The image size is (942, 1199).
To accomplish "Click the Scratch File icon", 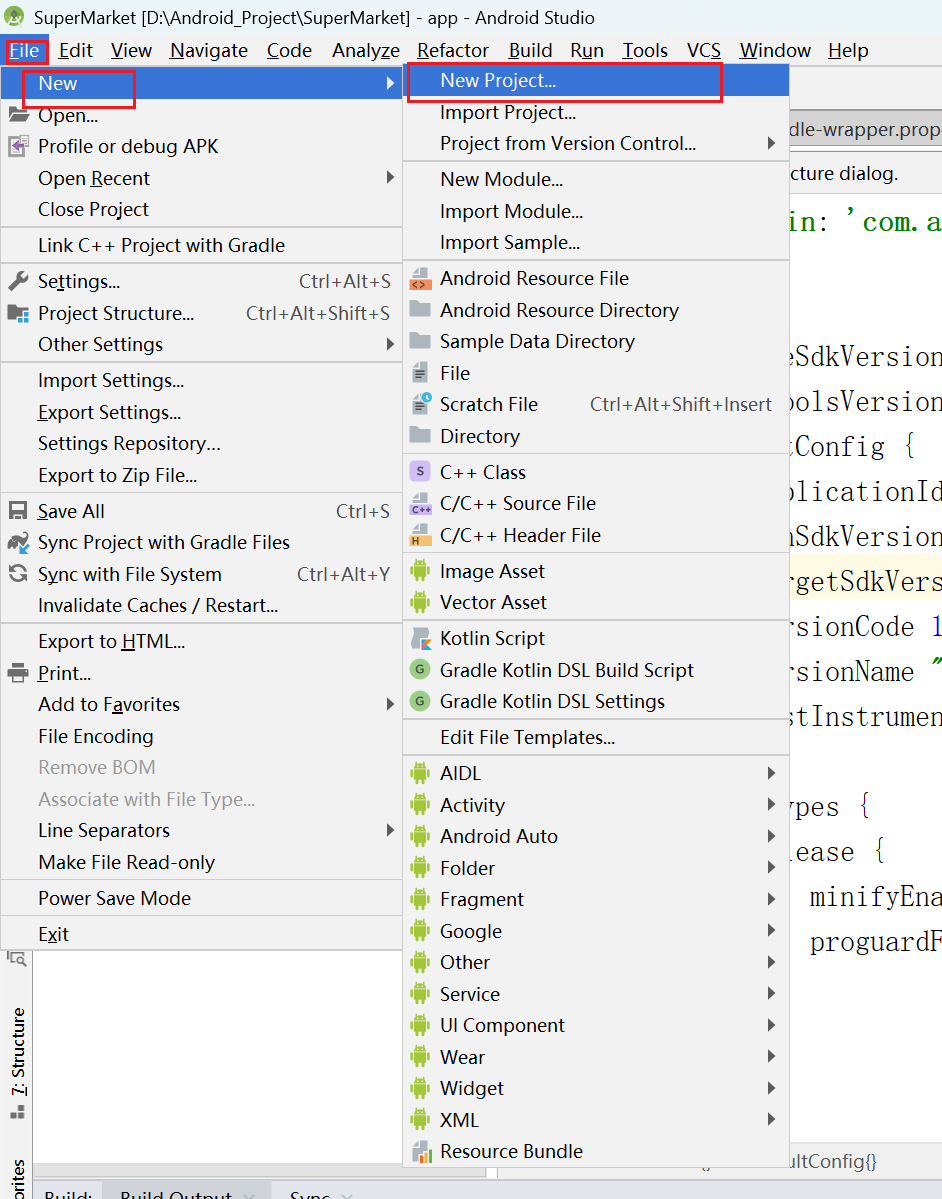I will point(421,404).
